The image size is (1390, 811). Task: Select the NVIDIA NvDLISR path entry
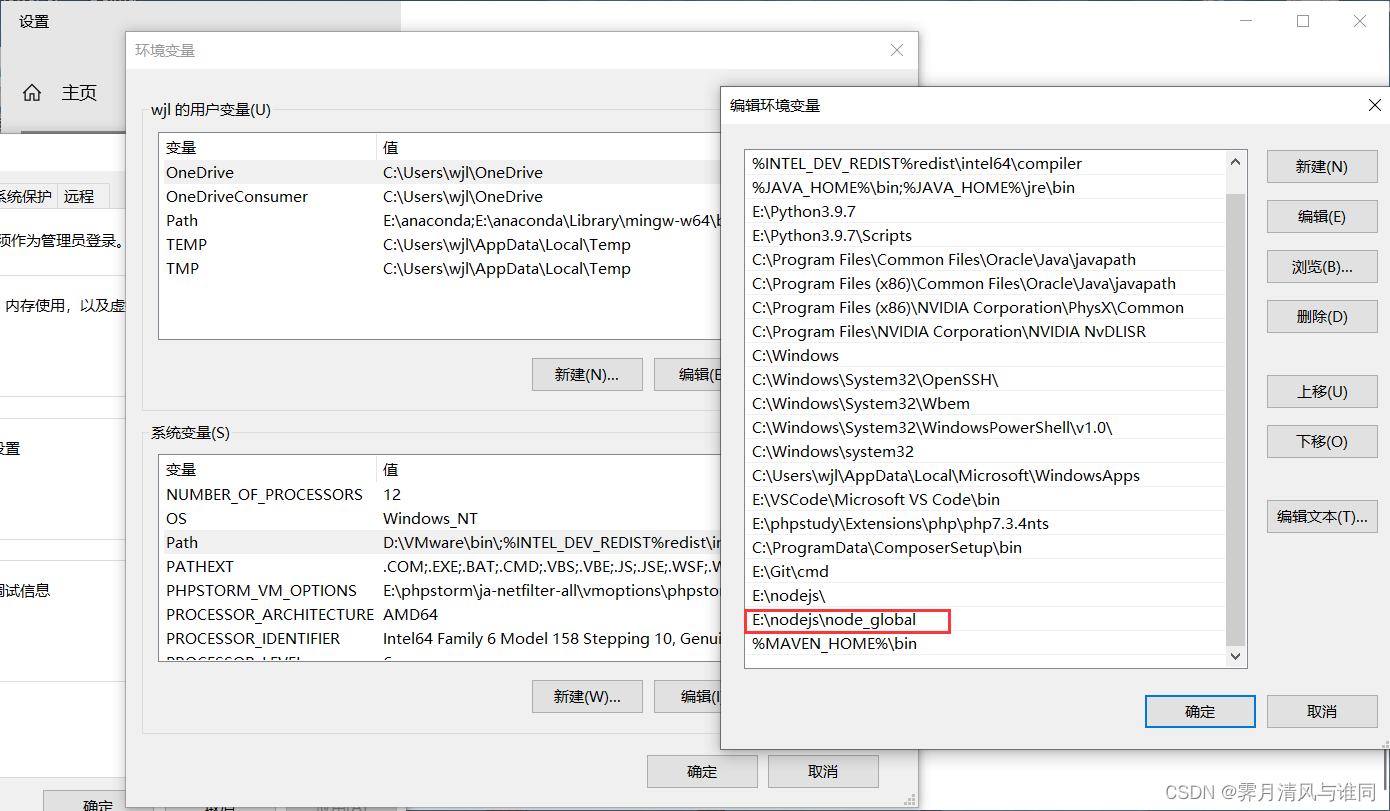986,332
